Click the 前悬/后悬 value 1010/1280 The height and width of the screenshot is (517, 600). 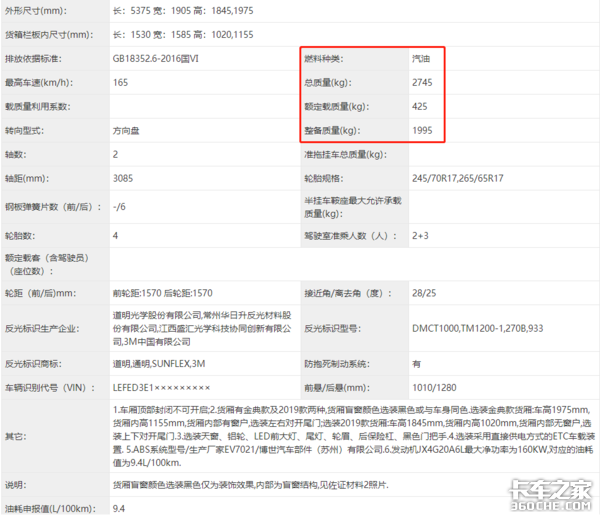click(x=434, y=386)
